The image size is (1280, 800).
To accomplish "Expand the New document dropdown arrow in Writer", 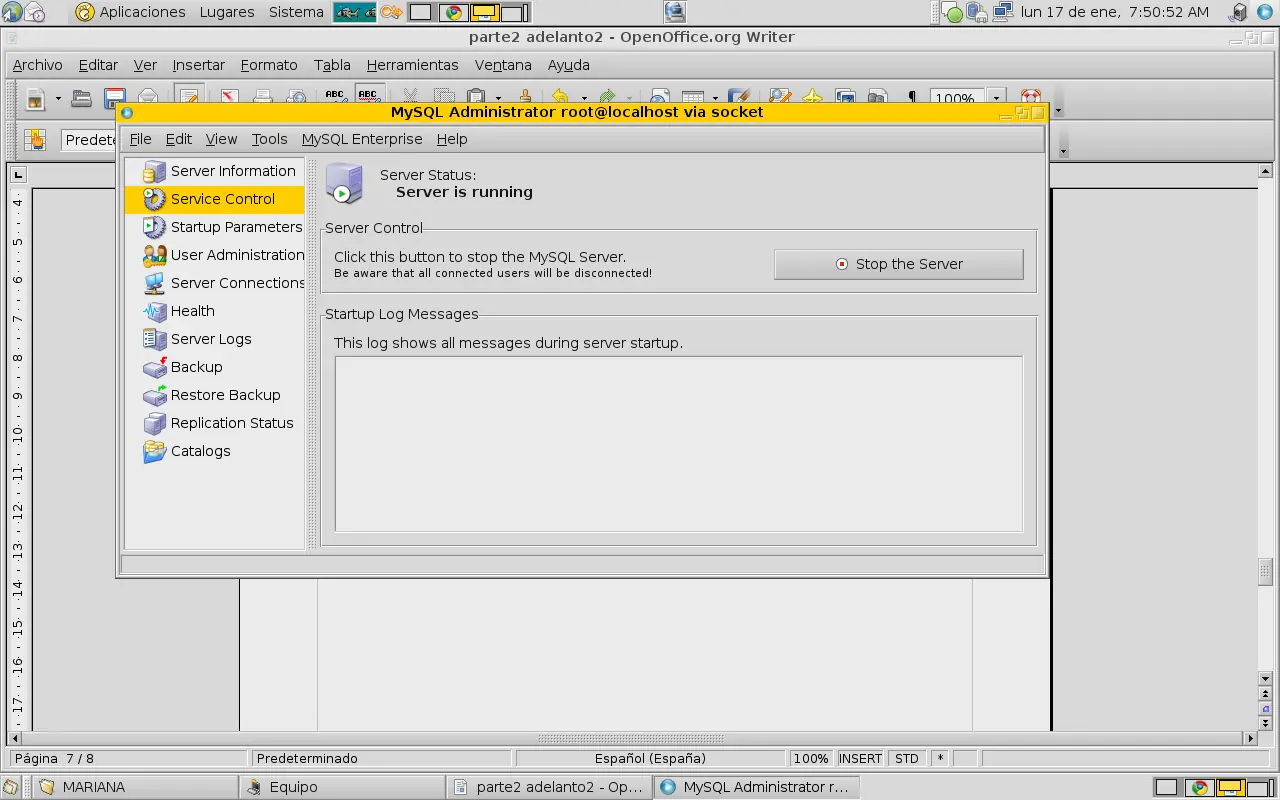I will point(58,98).
